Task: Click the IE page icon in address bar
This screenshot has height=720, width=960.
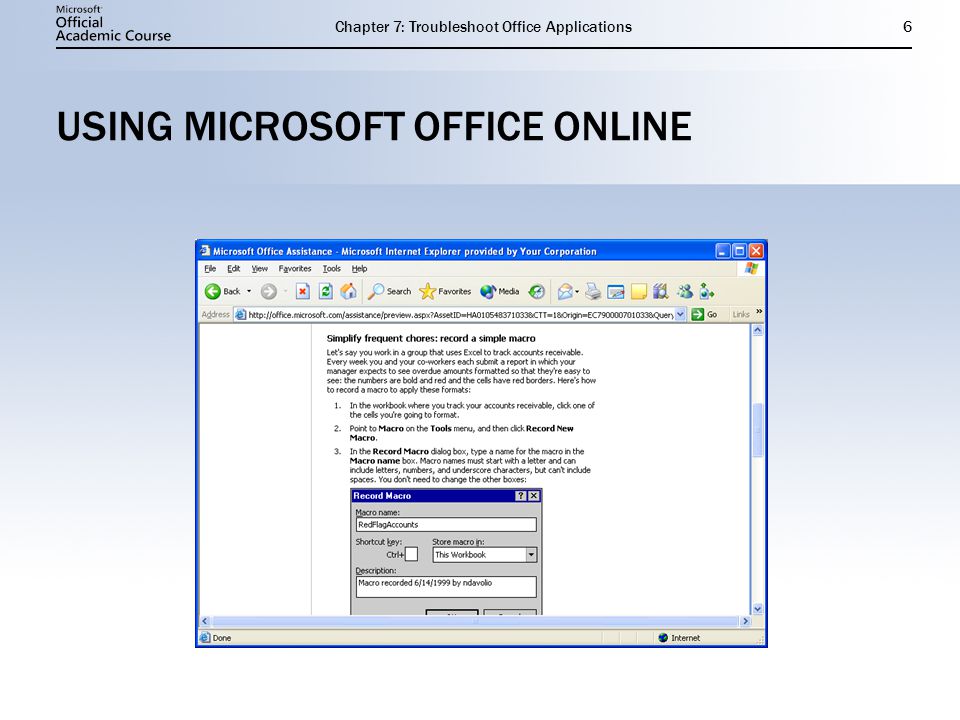Action: [241, 315]
